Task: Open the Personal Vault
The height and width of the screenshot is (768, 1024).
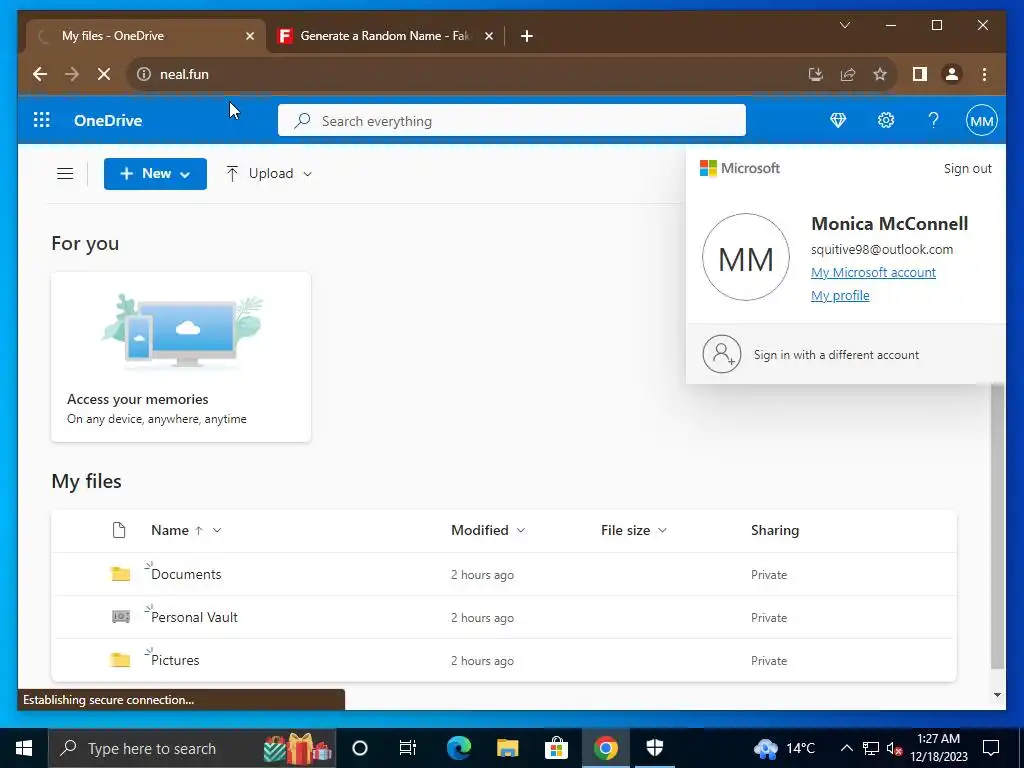Action: 194,617
